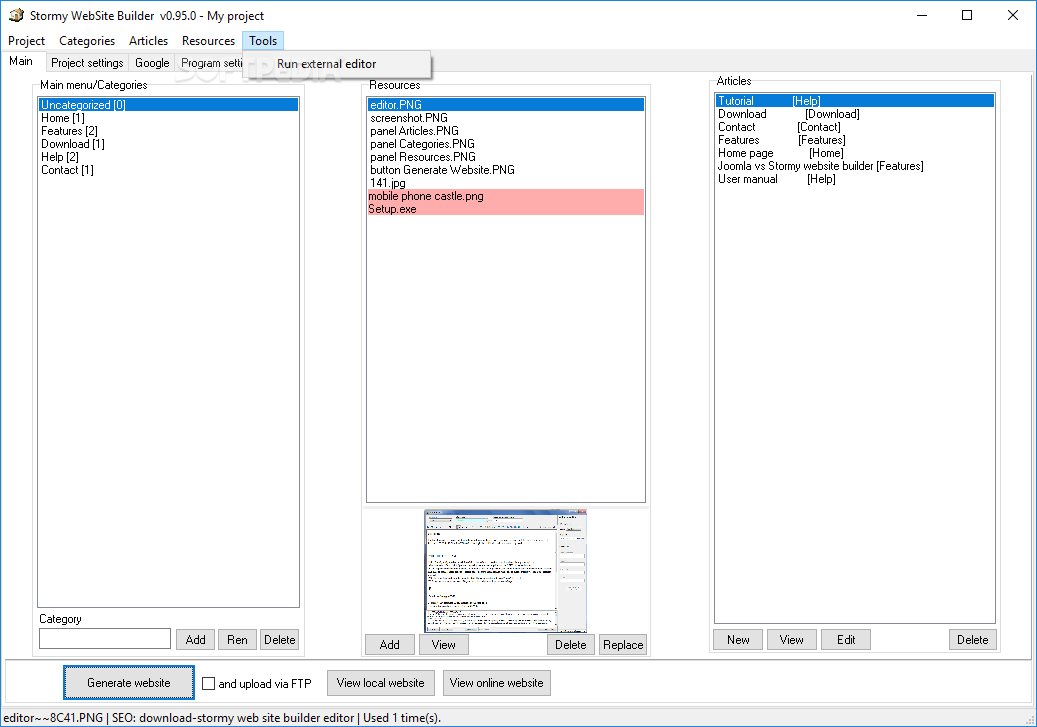
Task: Click View local website button
Action: click(380, 683)
